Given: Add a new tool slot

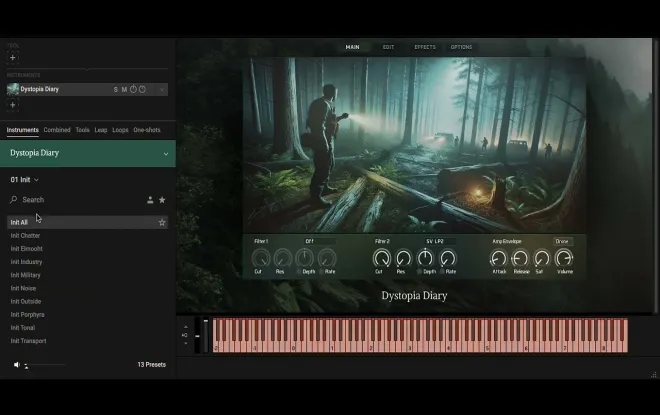Looking at the screenshot, I should point(13,58).
